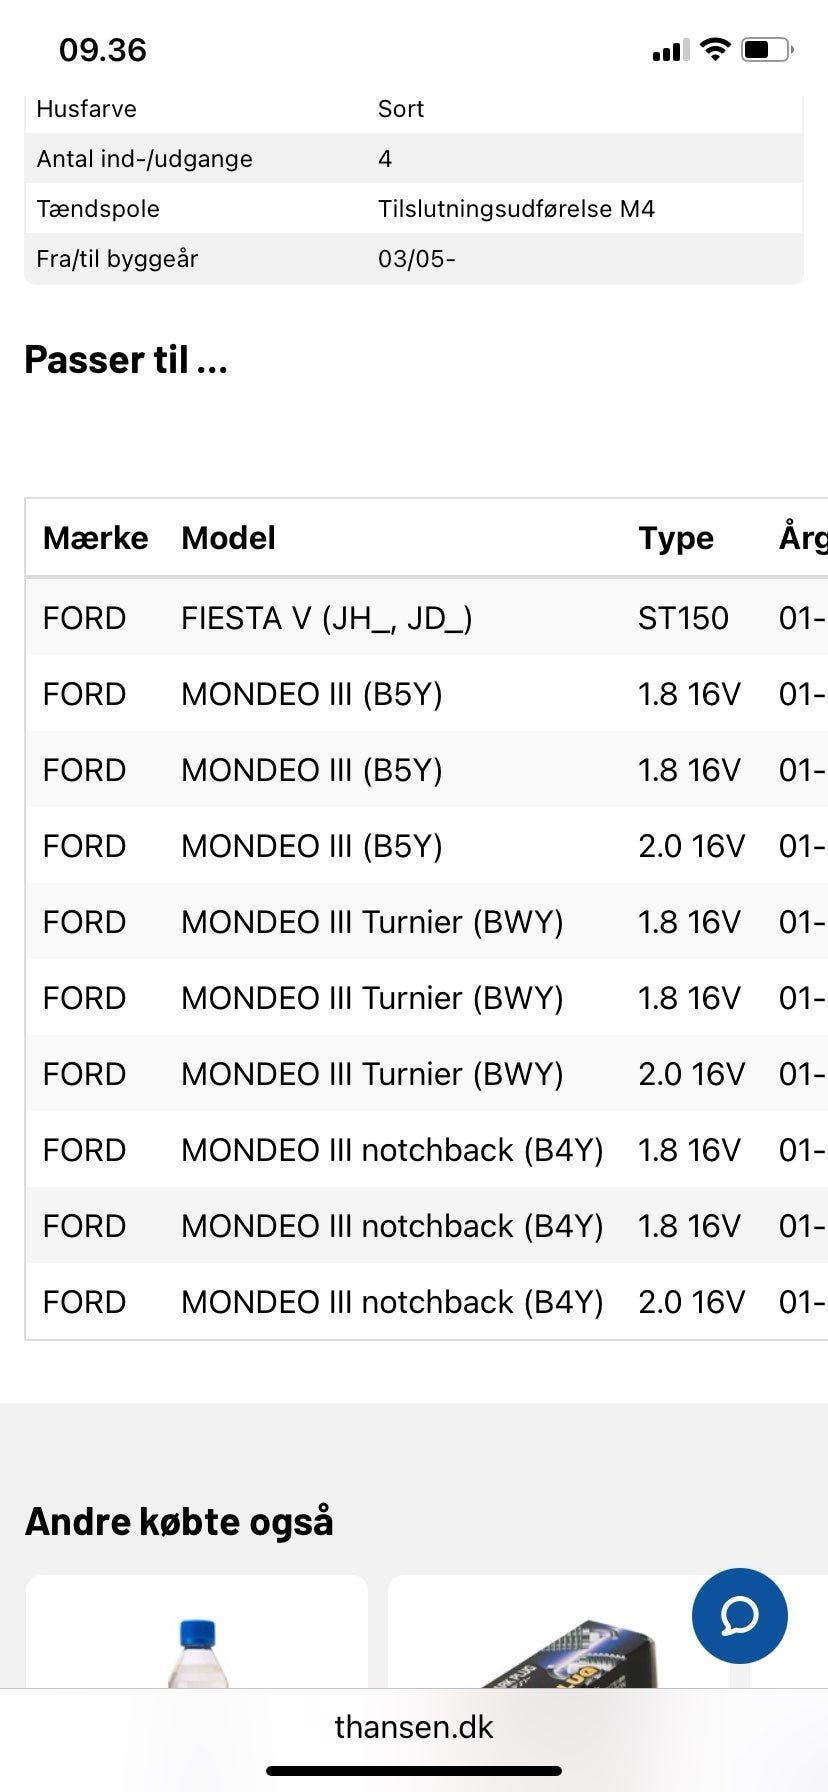This screenshot has width=828, height=1792.
Task: Tap the Andre købte også heading
Action: (x=179, y=1522)
